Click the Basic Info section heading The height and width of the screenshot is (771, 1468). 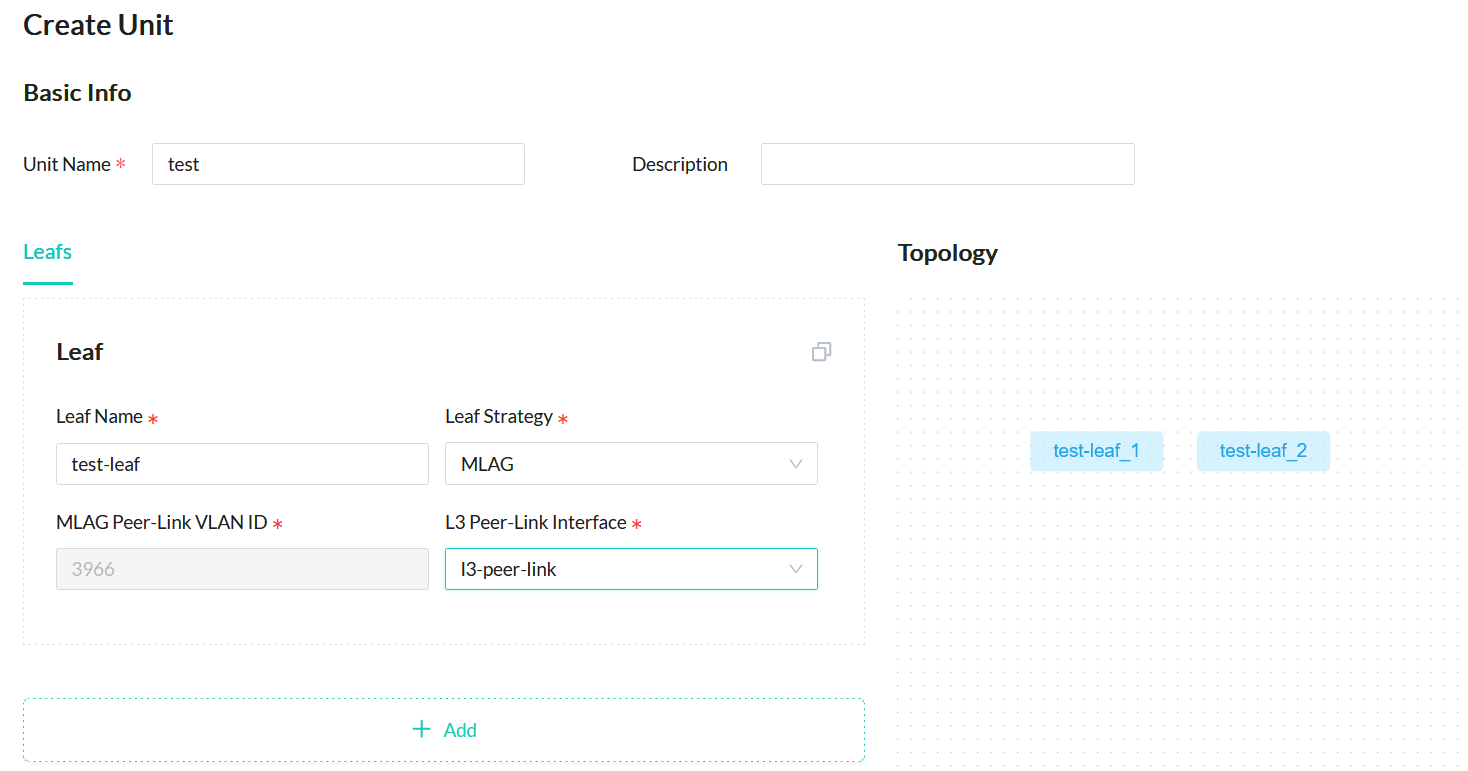pyautogui.click(x=77, y=93)
